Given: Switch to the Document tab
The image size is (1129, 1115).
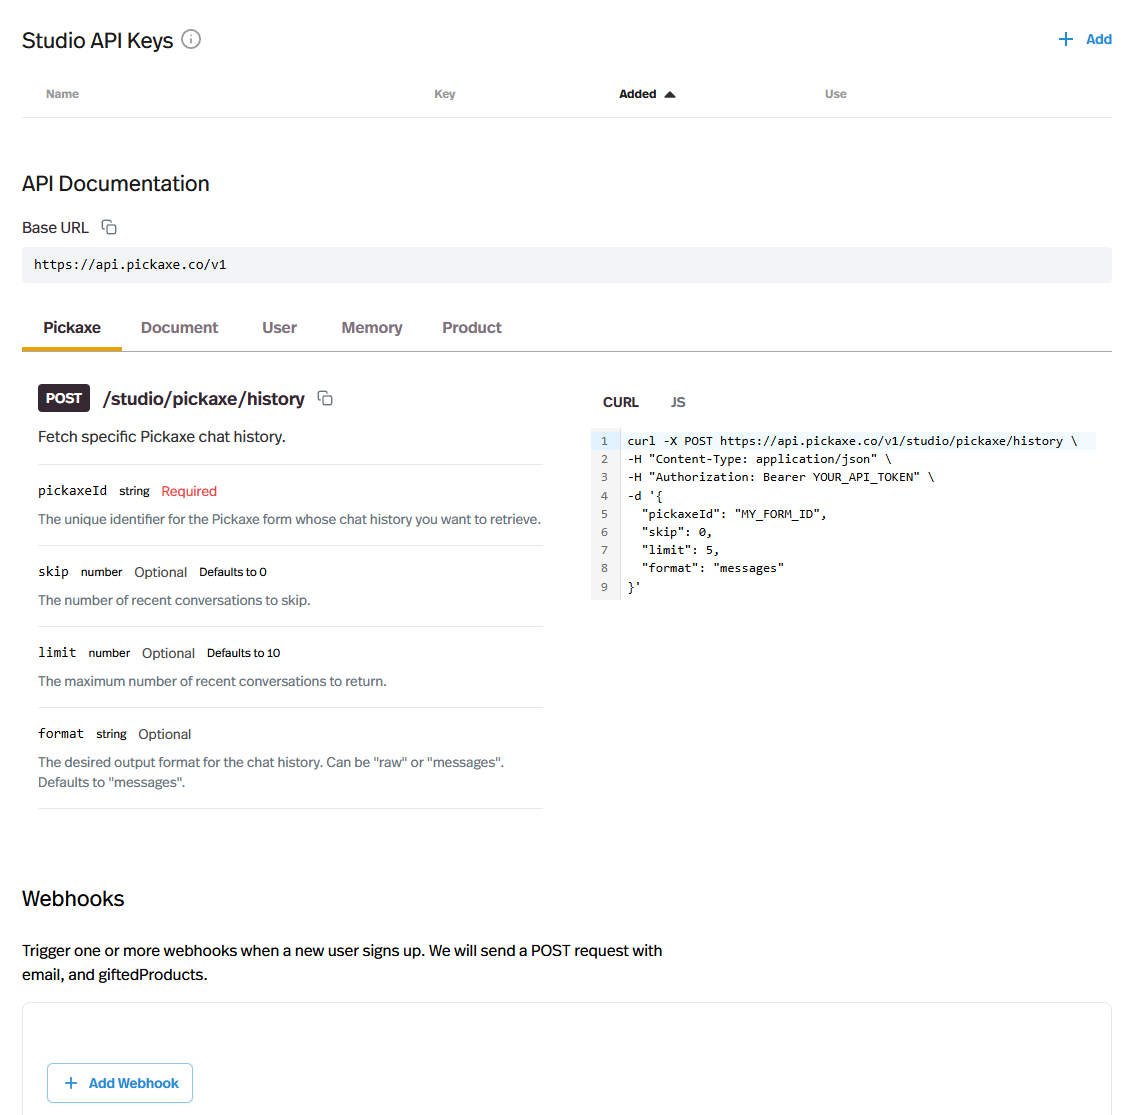Looking at the screenshot, I should pyautogui.click(x=179, y=328).
